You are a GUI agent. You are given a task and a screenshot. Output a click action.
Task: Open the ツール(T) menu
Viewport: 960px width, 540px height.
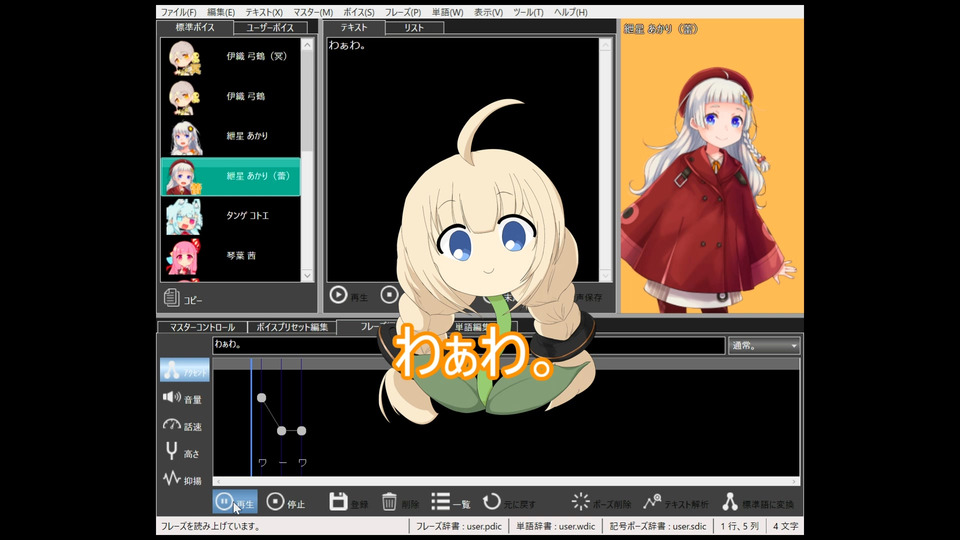tap(528, 12)
